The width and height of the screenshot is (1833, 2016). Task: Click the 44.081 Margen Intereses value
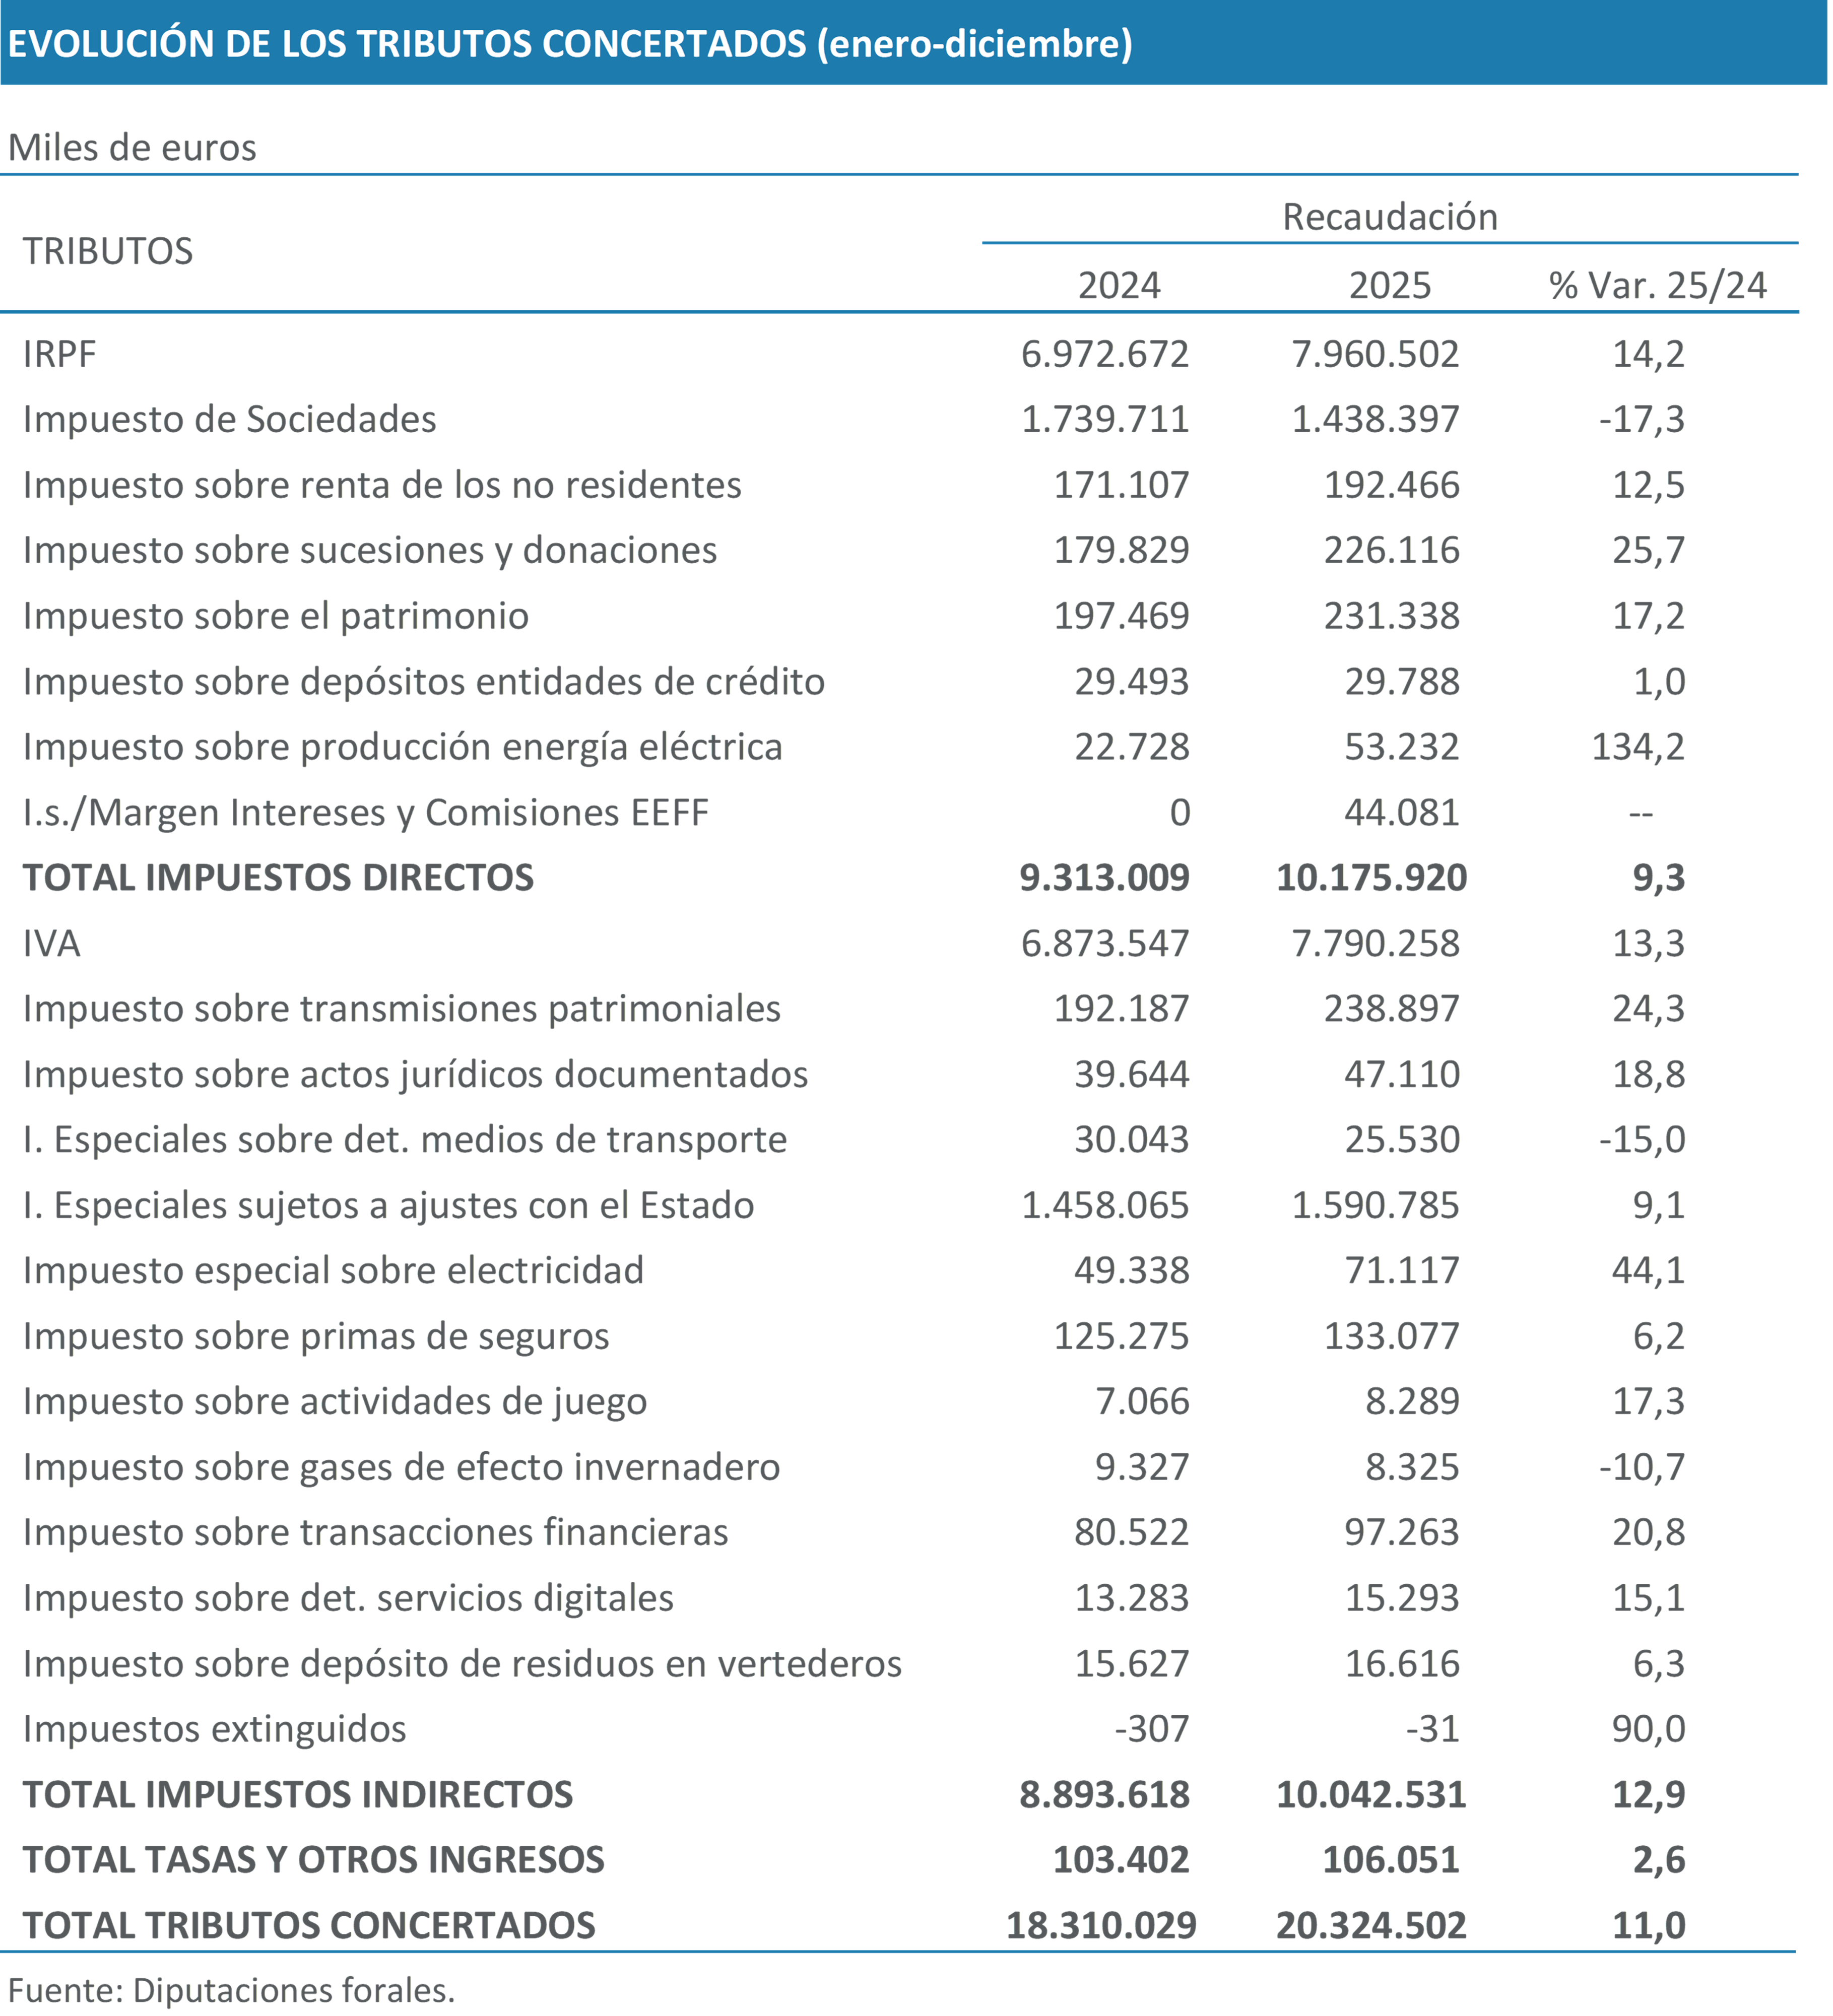click(x=1401, y=812)
